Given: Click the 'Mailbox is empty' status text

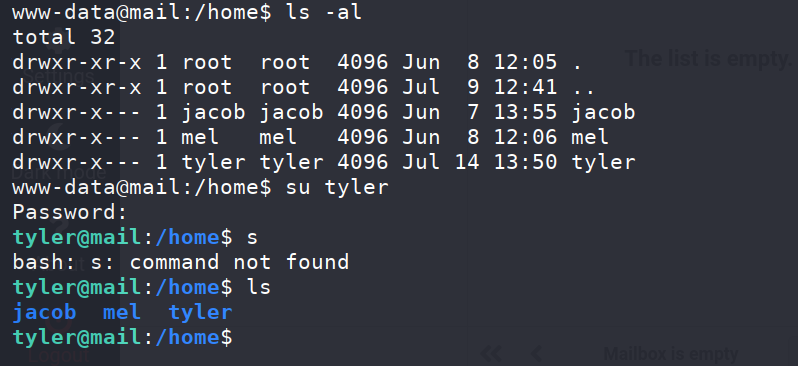Looking at the screenshot, I should point(670,354).
